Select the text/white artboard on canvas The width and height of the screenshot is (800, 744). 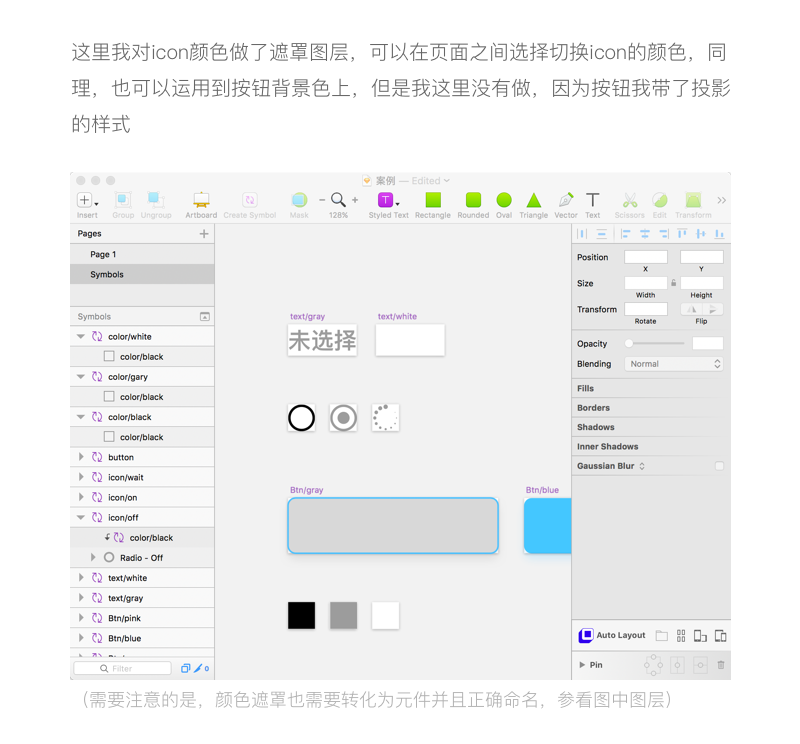click(x=410, y=340)
